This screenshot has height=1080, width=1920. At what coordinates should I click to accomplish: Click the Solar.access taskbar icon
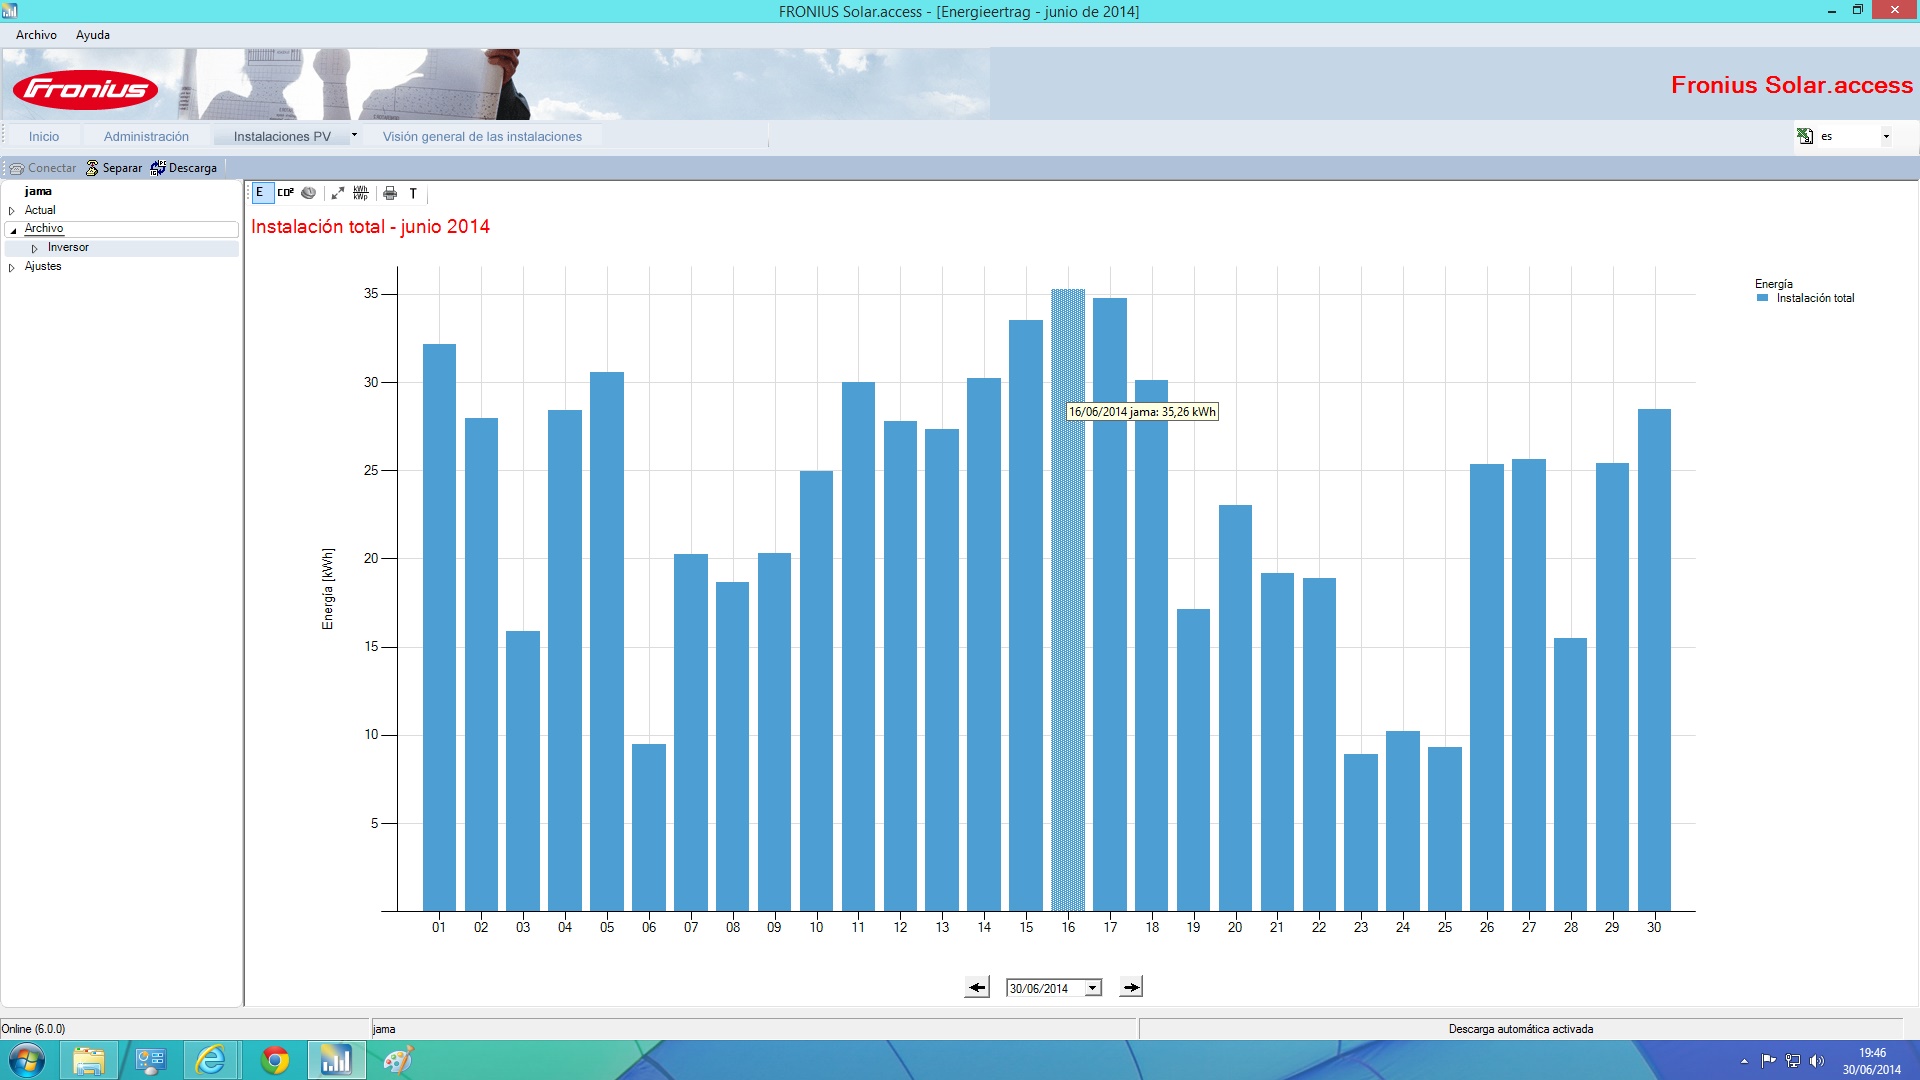(336, 1060)
